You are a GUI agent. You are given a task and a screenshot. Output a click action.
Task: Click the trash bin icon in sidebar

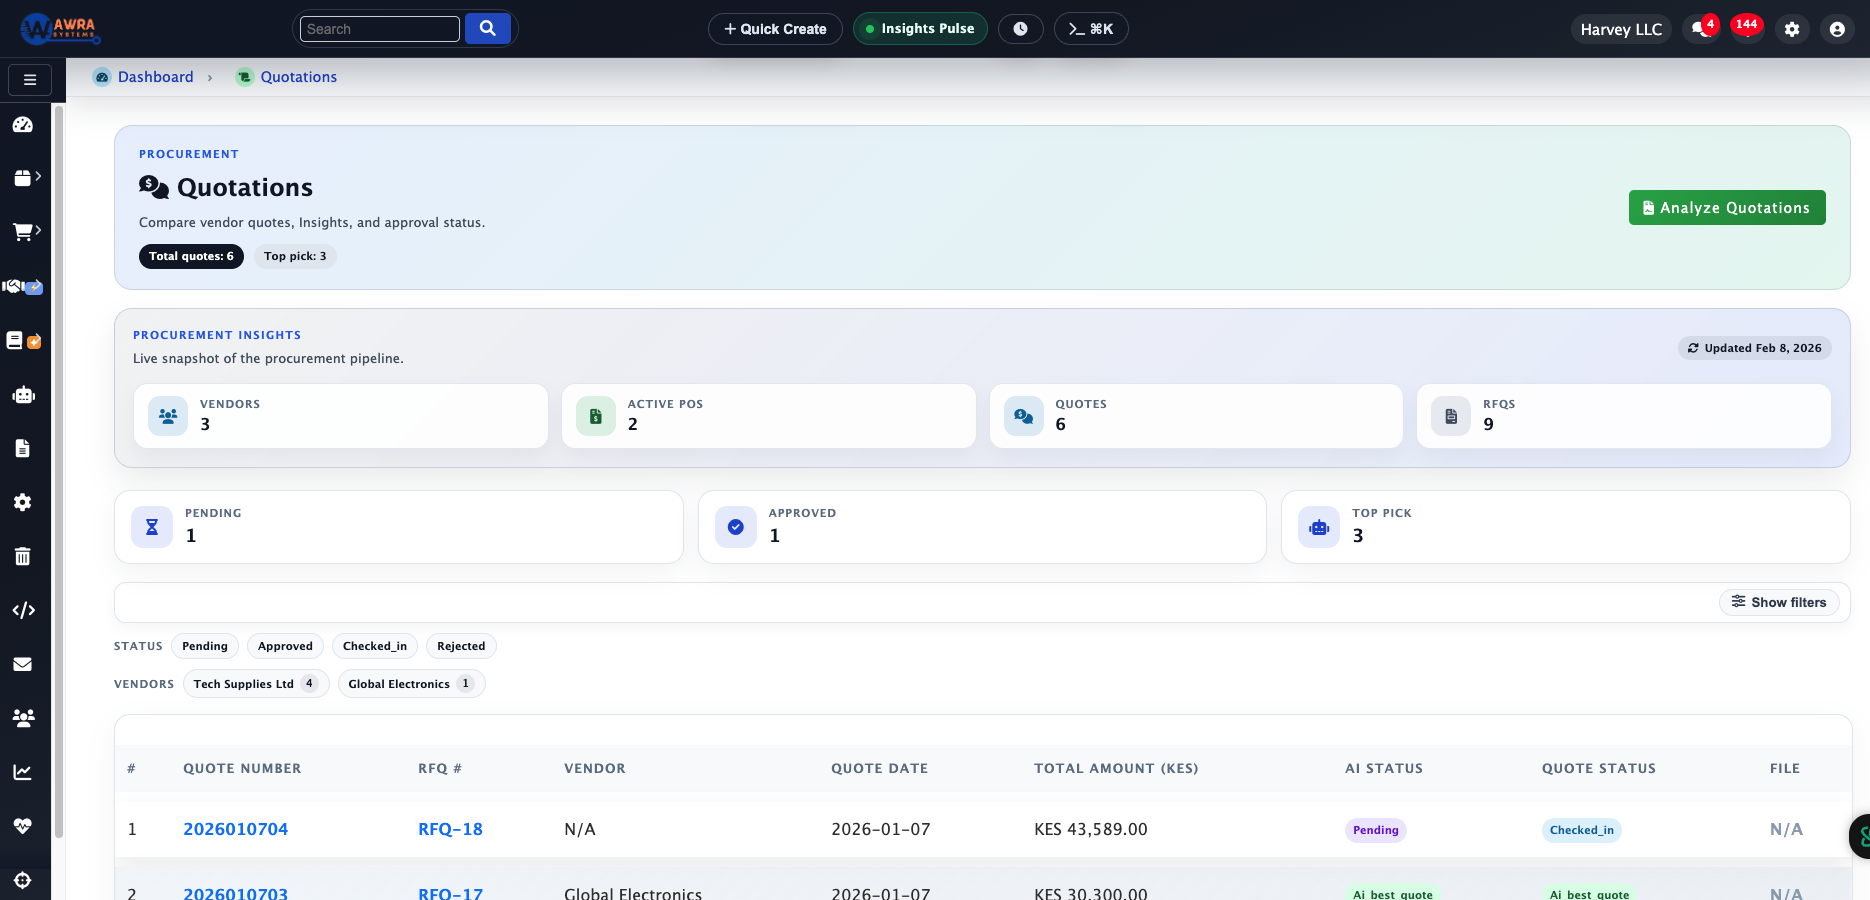(x=23, y=556)
